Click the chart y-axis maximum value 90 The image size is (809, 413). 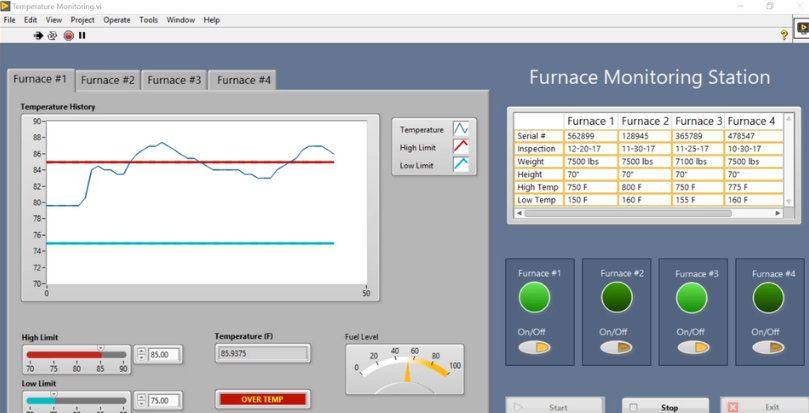coord(37,121)
